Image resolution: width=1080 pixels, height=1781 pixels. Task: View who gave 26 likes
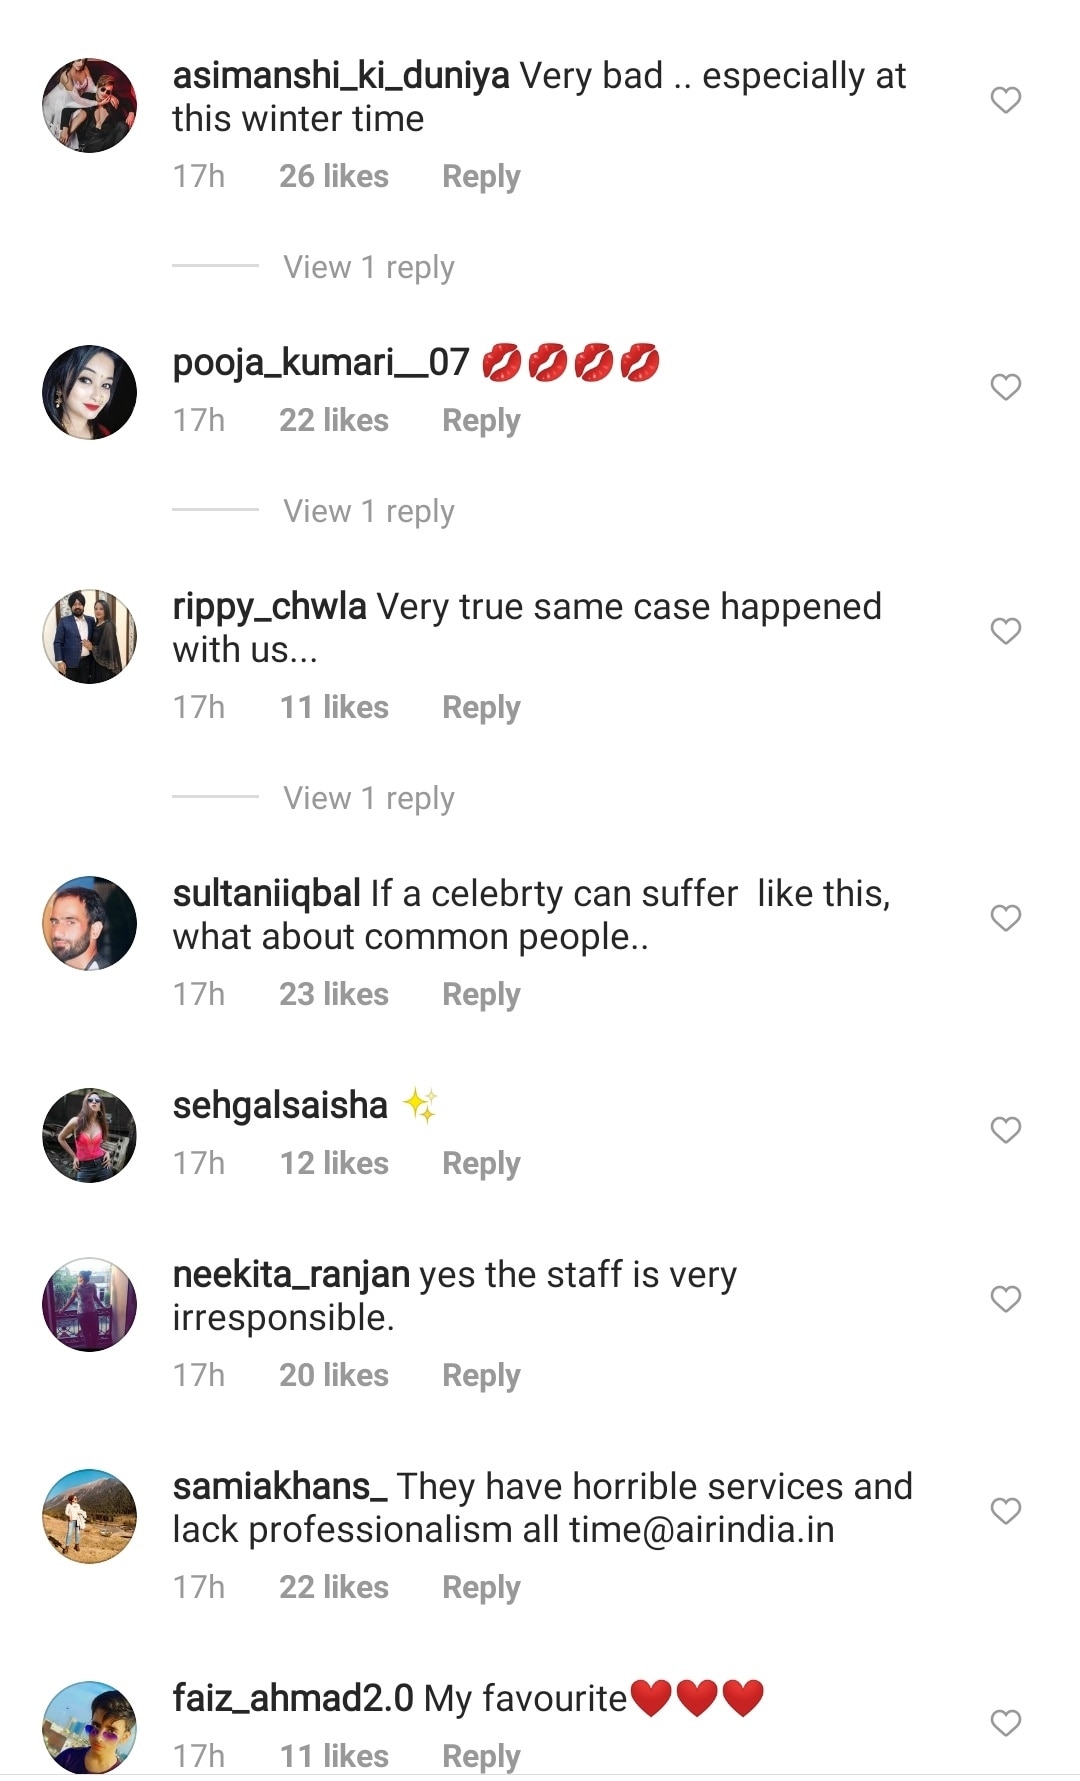click(x=333, y=176)
